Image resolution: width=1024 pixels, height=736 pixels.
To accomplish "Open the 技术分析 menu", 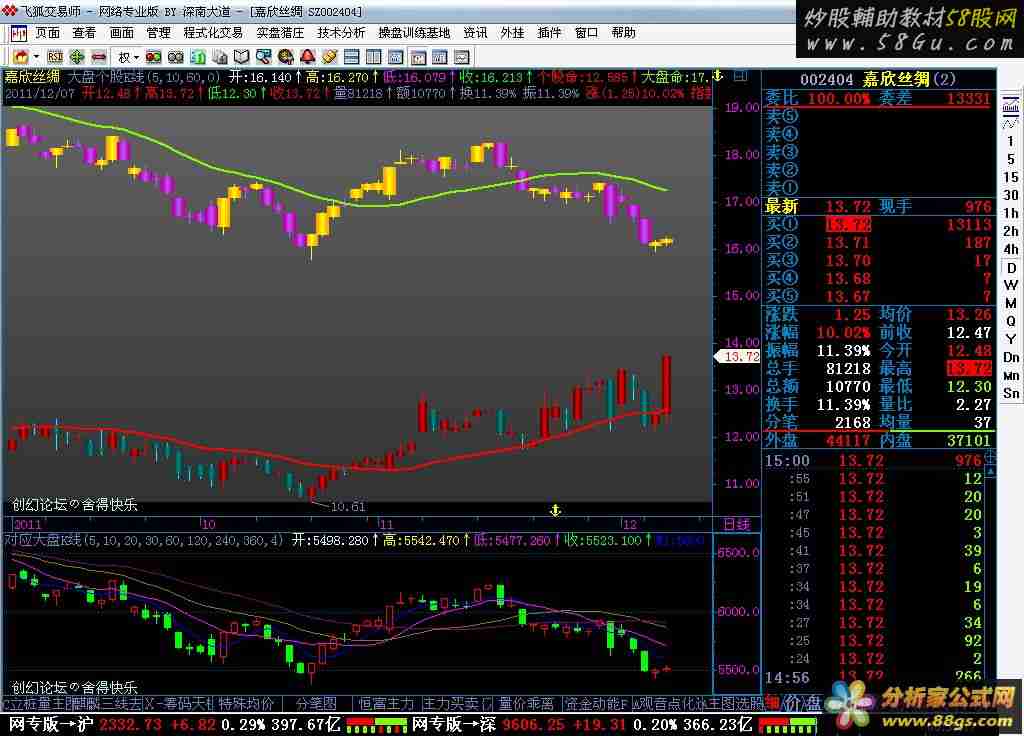I will coord(341,33).
